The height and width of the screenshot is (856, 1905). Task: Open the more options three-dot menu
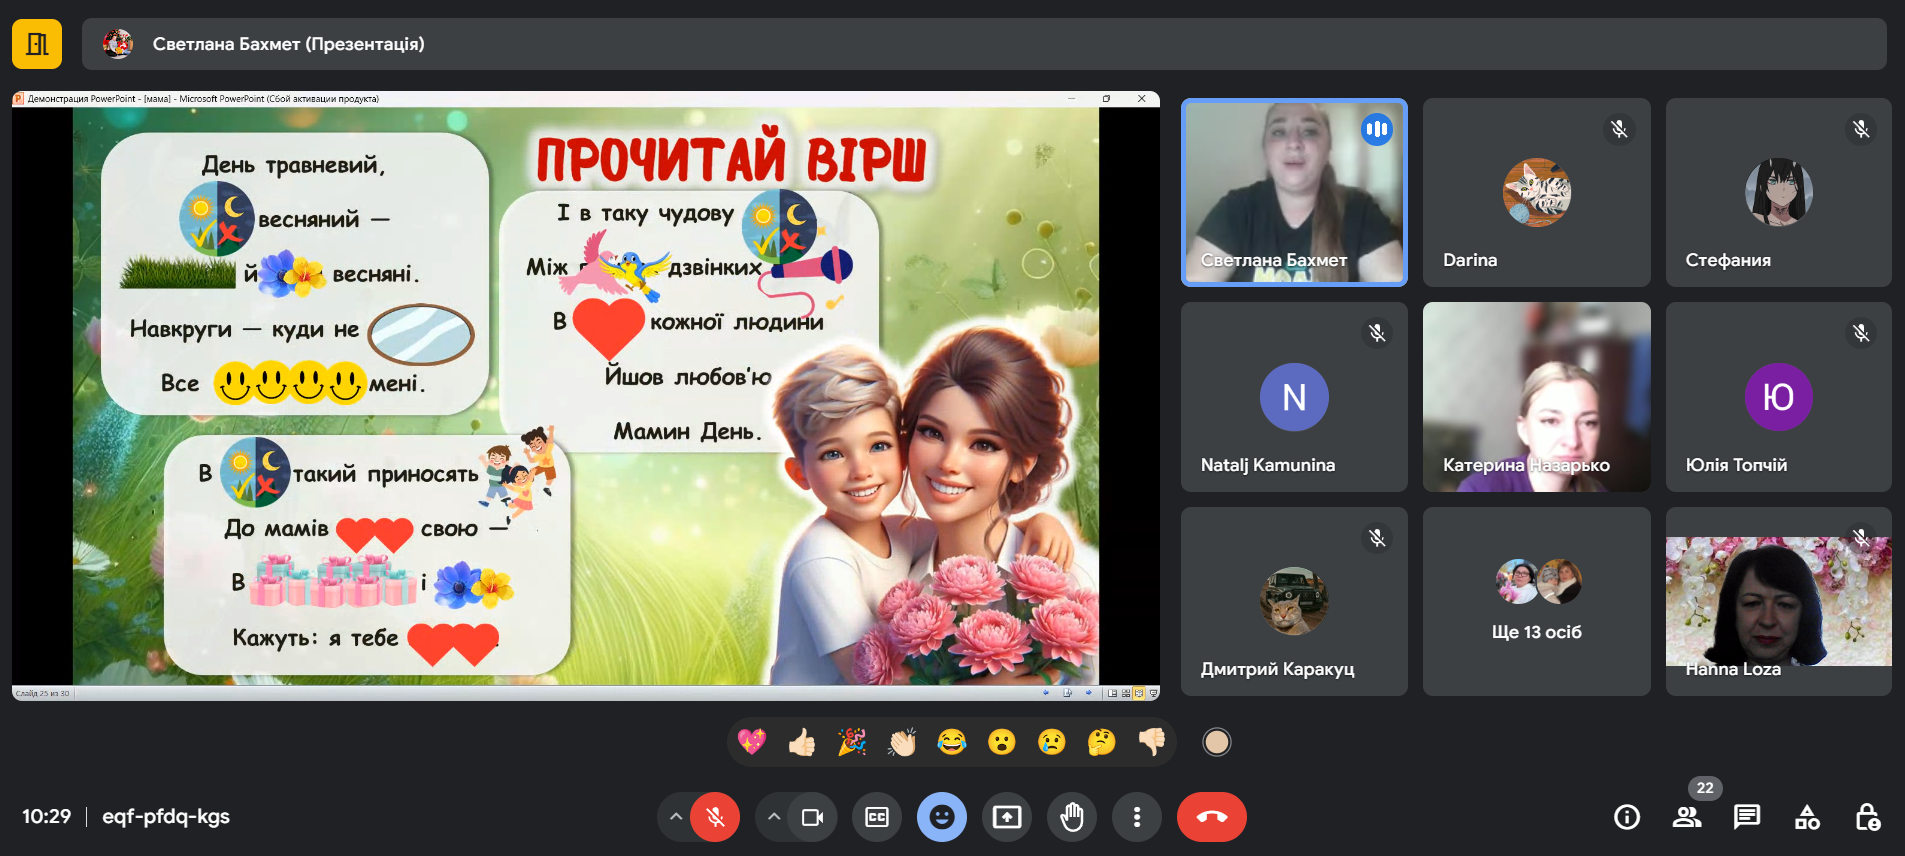[1137, 817]
